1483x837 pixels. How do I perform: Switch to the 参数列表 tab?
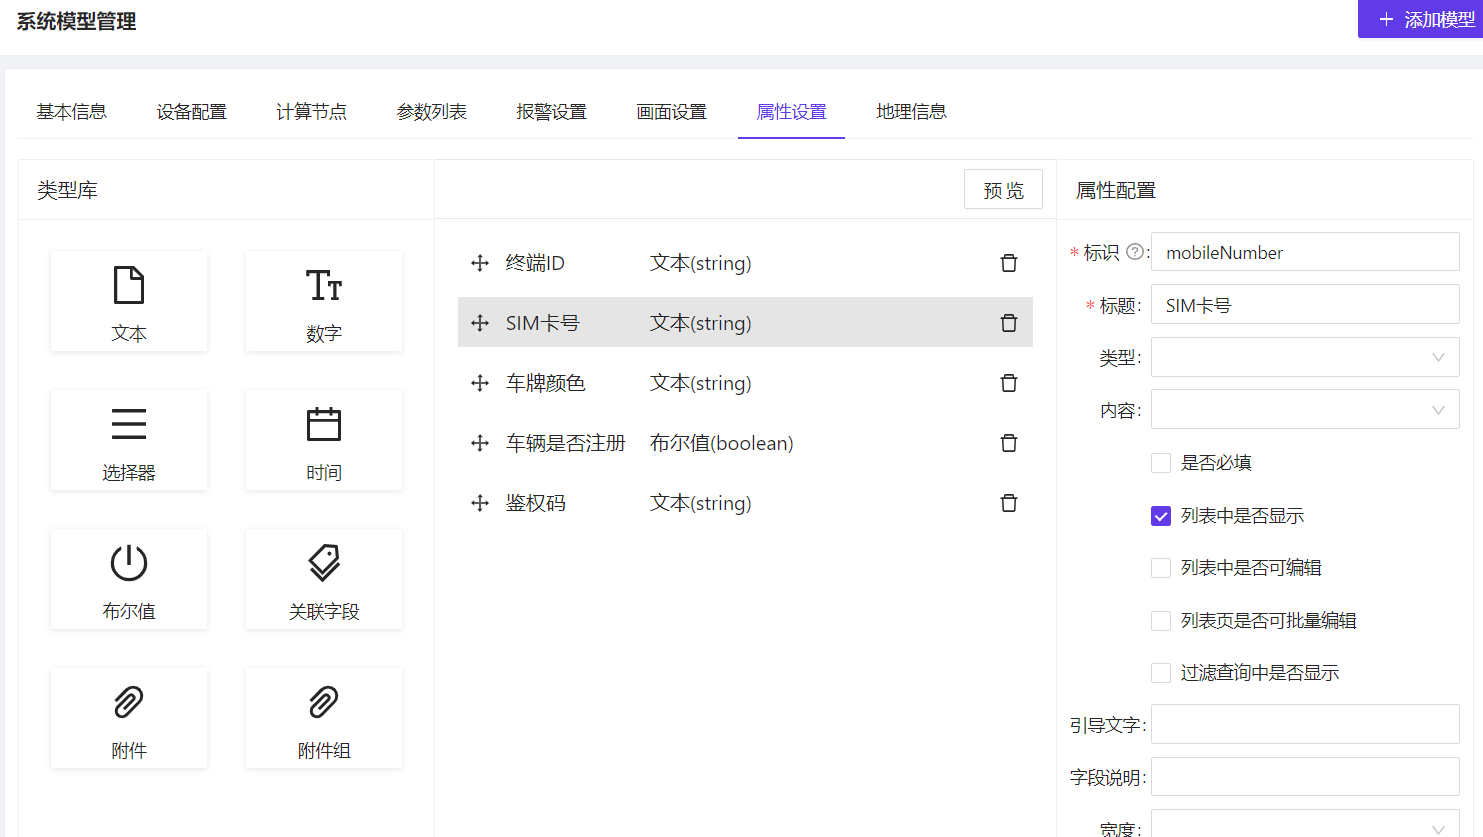[x=431, y=111]
